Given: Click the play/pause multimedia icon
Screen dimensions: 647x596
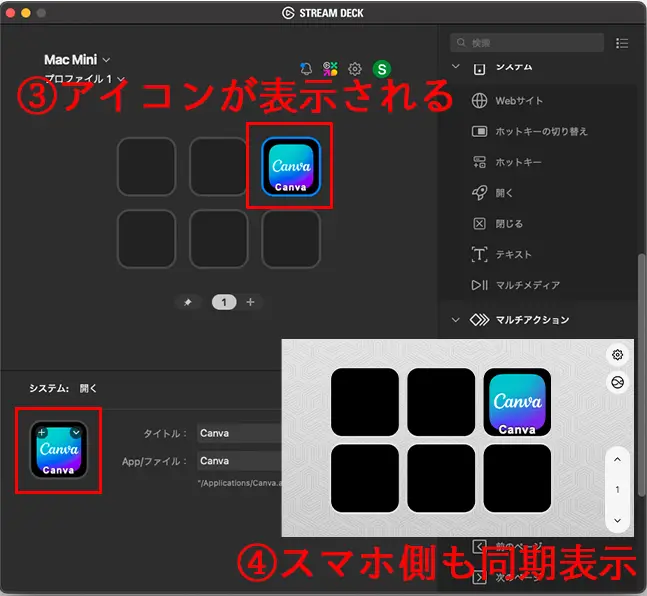Looking at the screenshot, I should (x=479, y=285).
